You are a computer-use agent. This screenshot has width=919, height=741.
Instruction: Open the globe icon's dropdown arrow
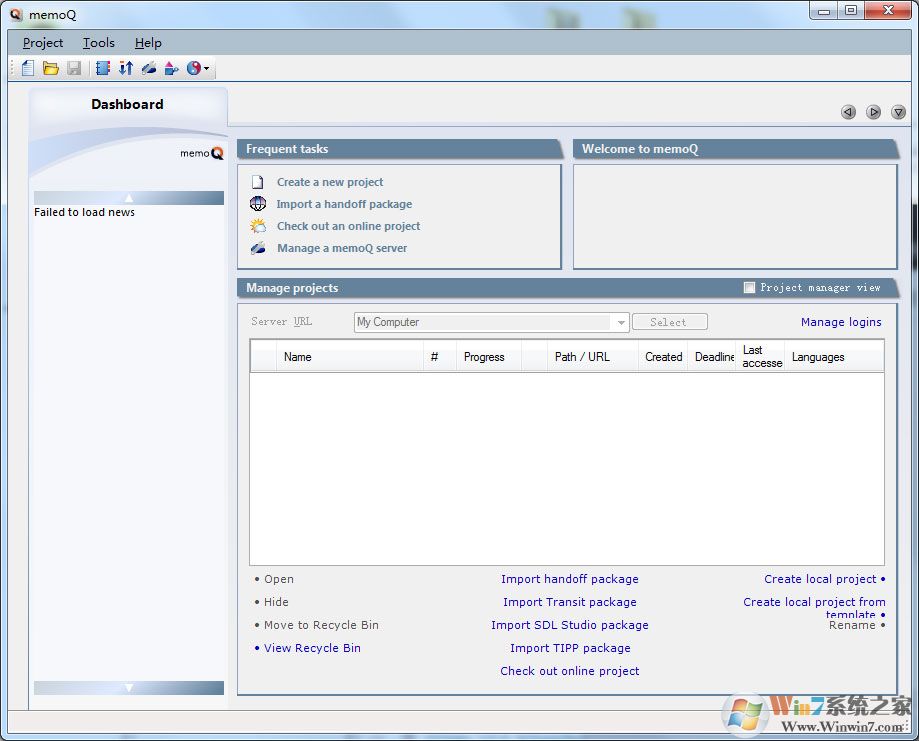[x=206, y=67]
